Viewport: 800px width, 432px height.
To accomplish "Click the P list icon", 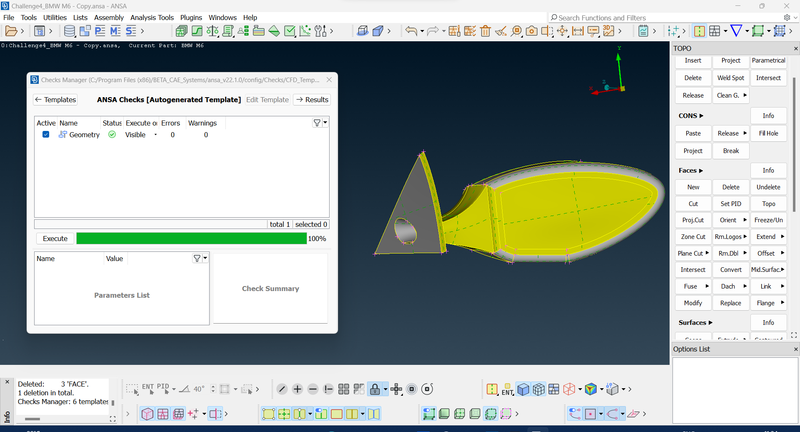I will pyautogui.click(x=100, y=31).
